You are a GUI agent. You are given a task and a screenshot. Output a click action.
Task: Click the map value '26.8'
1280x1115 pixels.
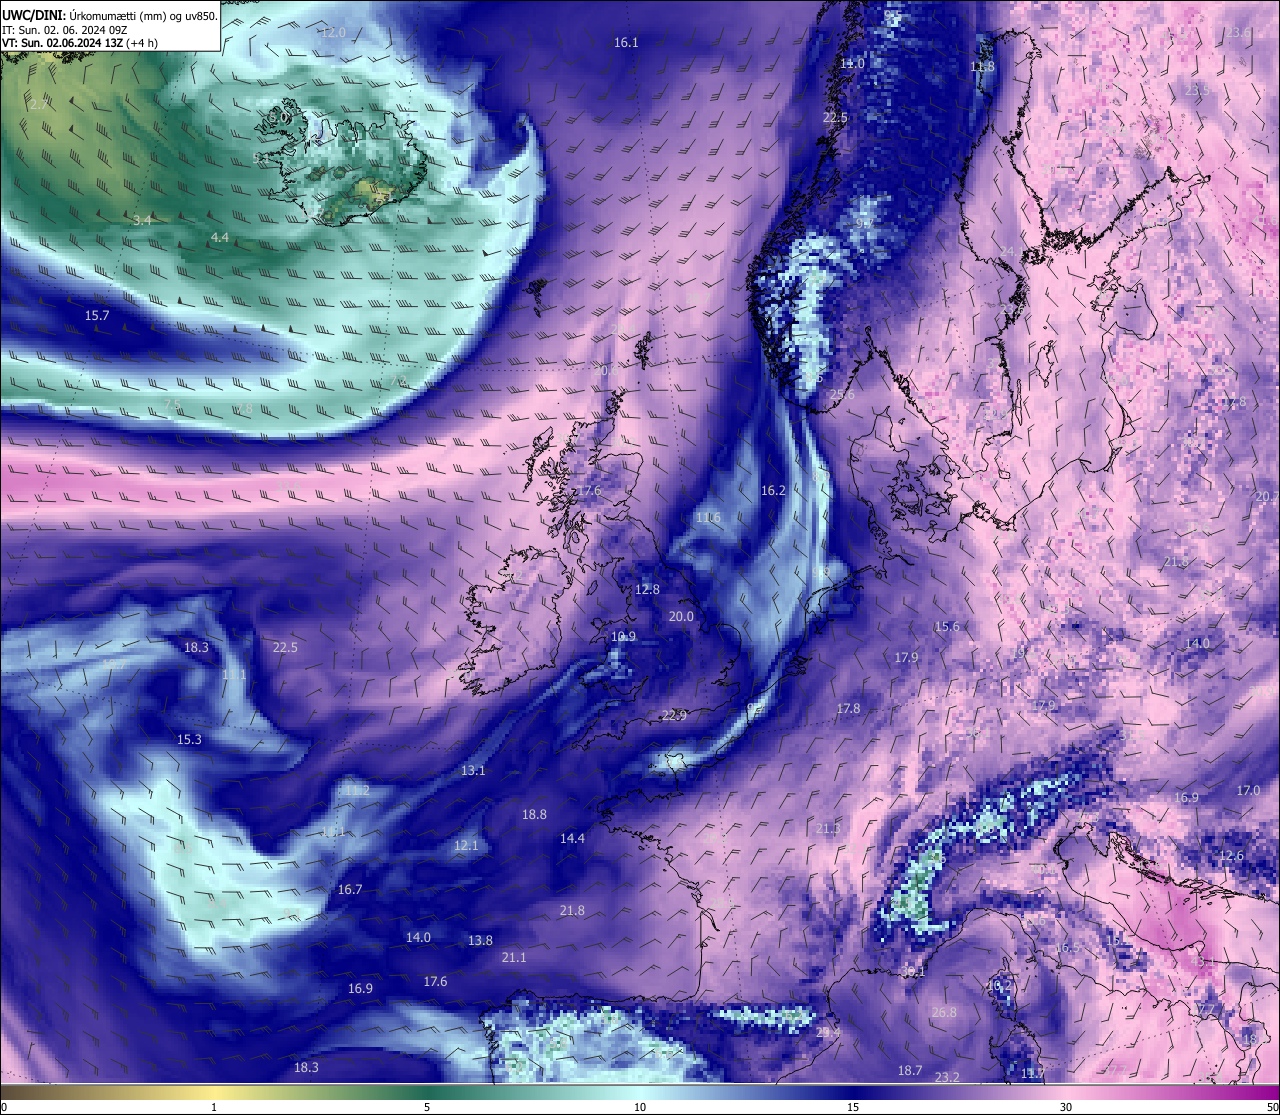click(944, 1013)
